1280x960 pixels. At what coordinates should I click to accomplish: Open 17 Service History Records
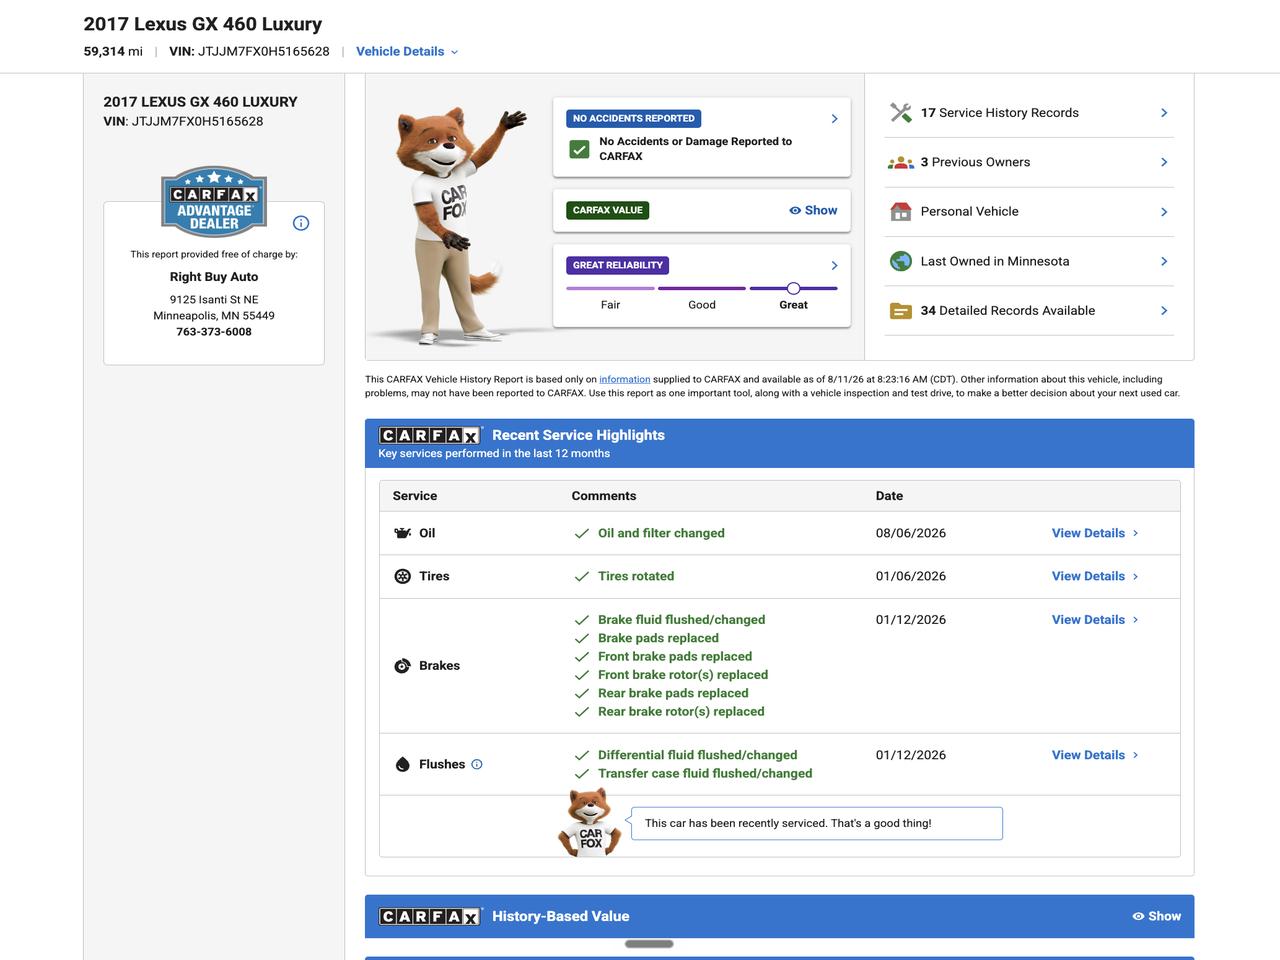pyautogui.click(x=1029, y=113)
